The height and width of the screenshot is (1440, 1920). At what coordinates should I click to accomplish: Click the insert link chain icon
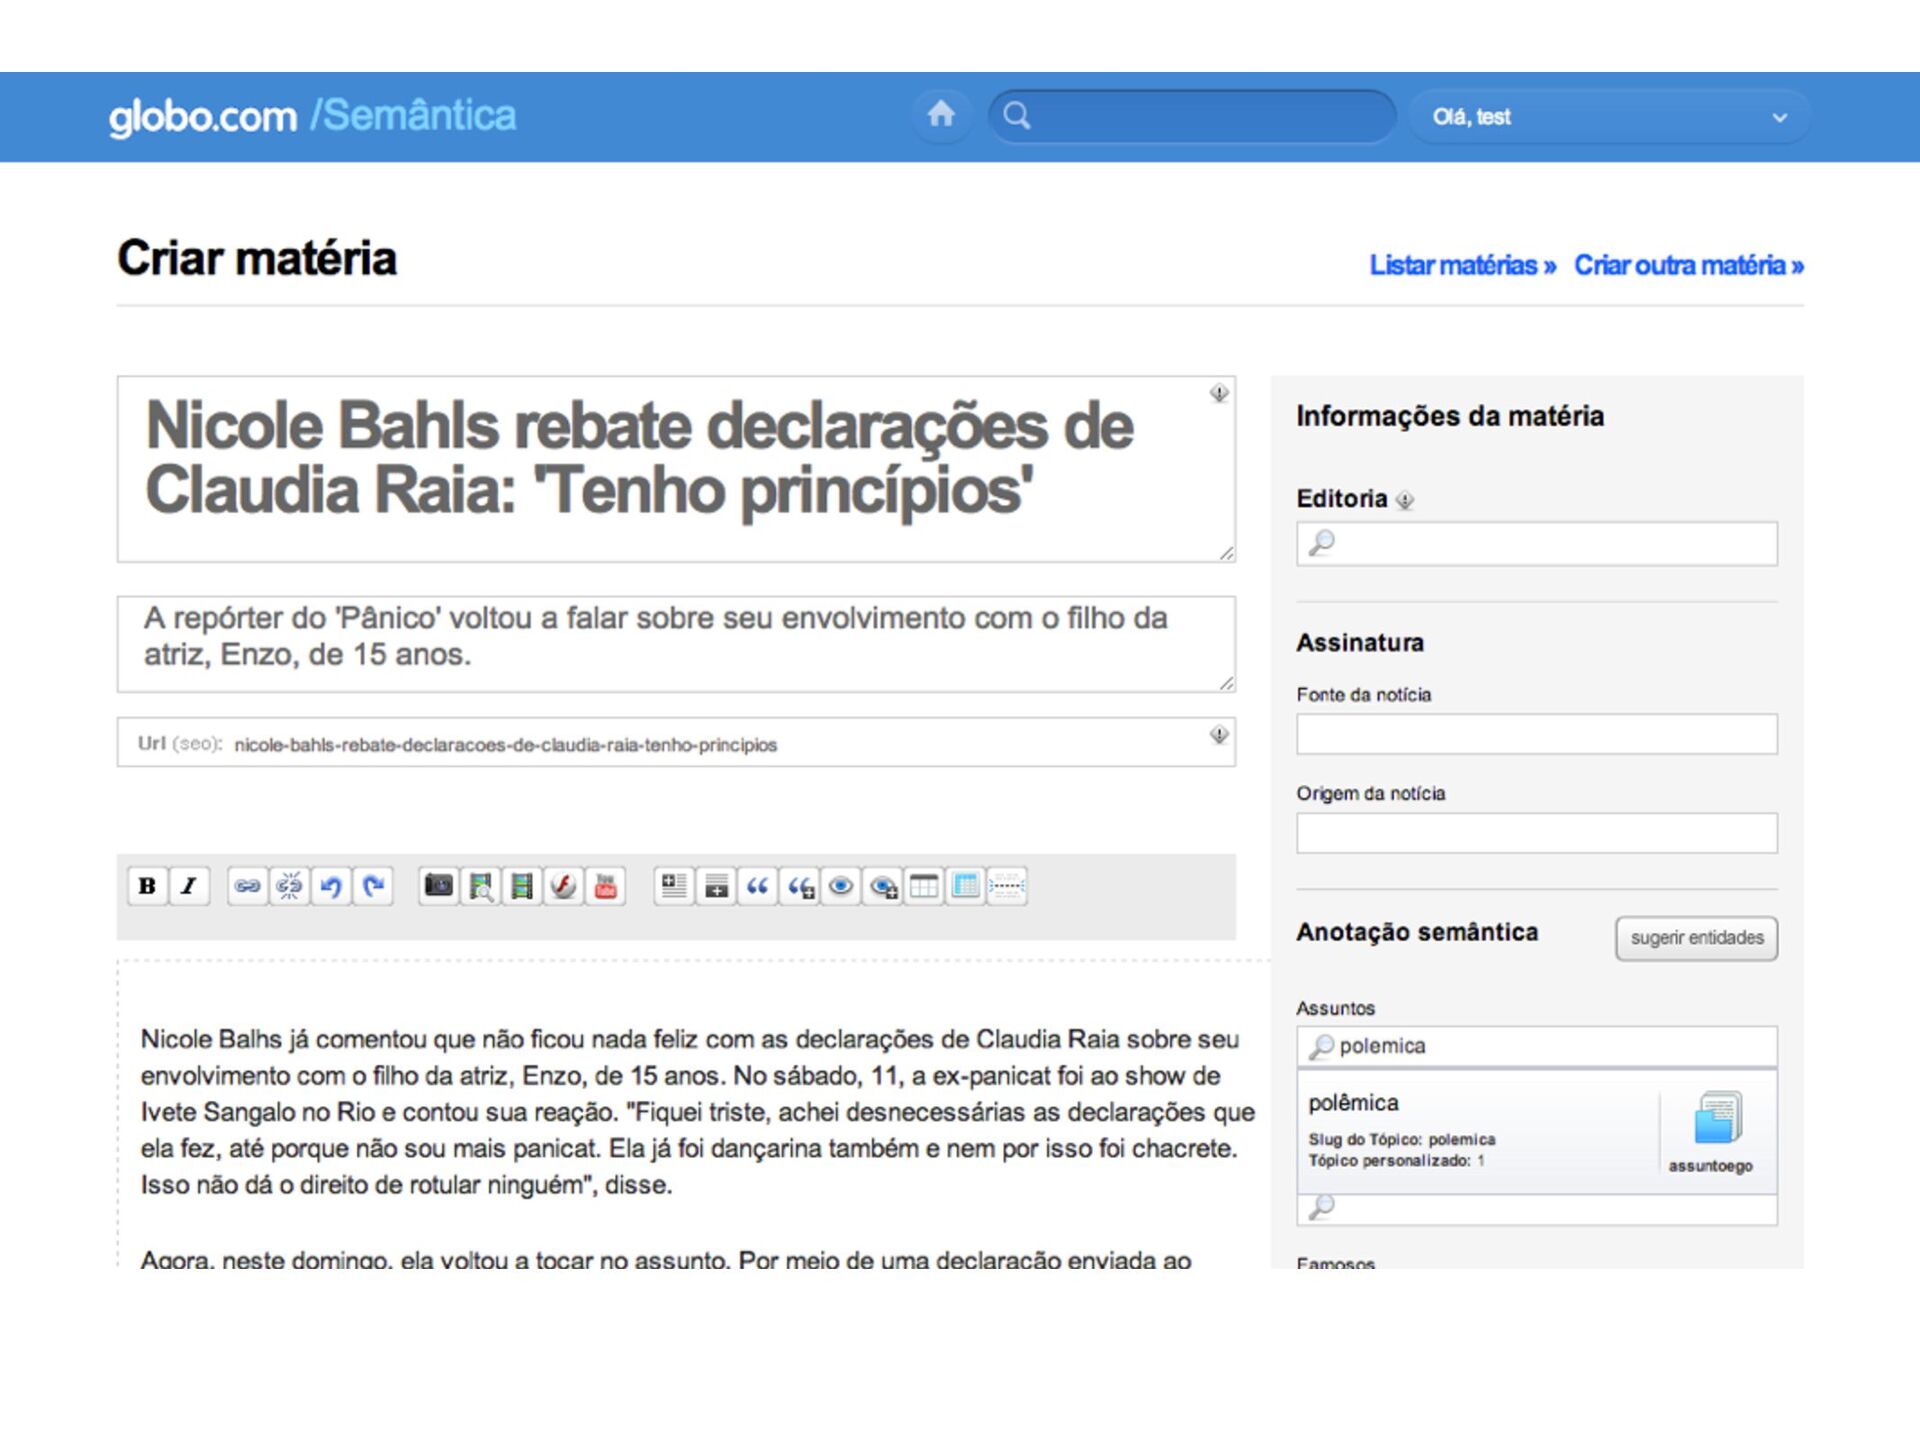(x=247, y=886)
